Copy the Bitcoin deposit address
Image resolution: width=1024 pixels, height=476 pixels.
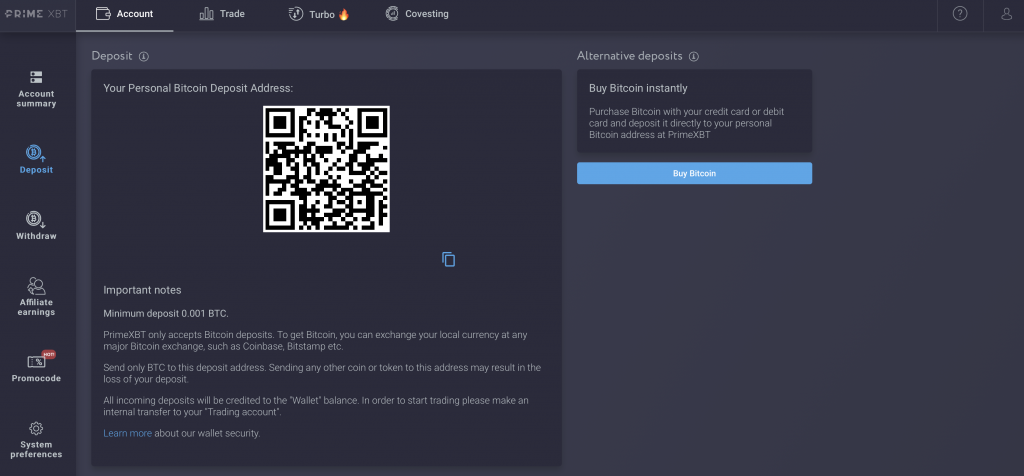tap(449, 260)
